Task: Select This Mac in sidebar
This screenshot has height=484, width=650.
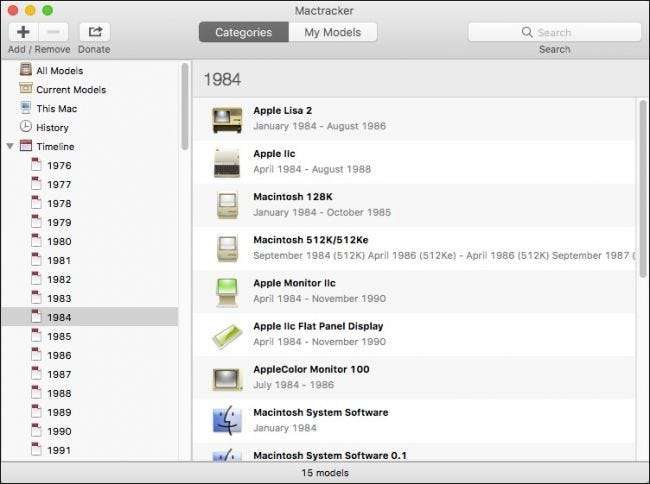Action: 56,108
